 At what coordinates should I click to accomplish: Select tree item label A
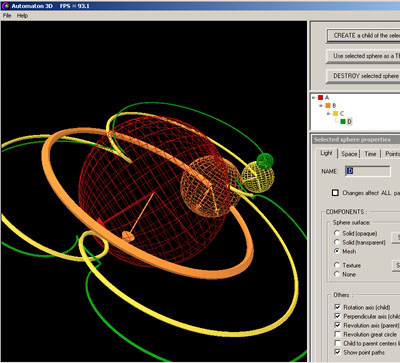[x=327, y=98]
